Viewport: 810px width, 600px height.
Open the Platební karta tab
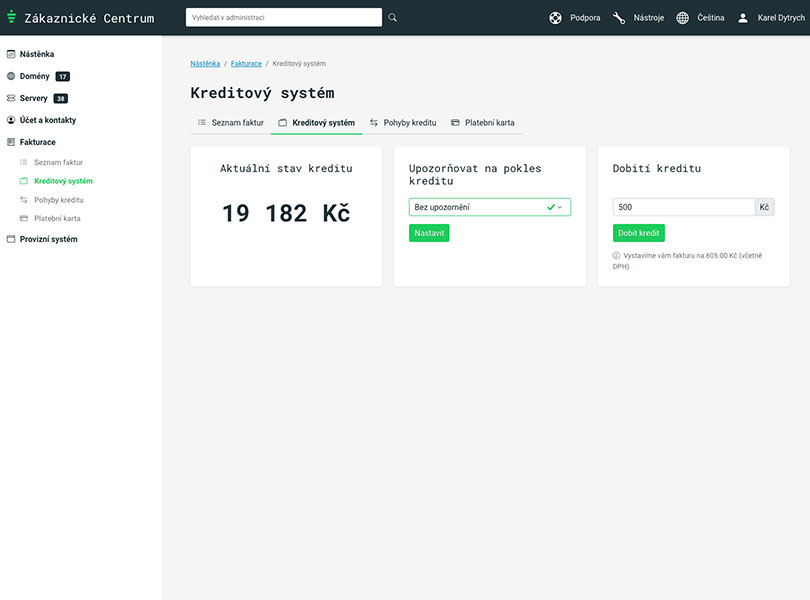(483, 123)
